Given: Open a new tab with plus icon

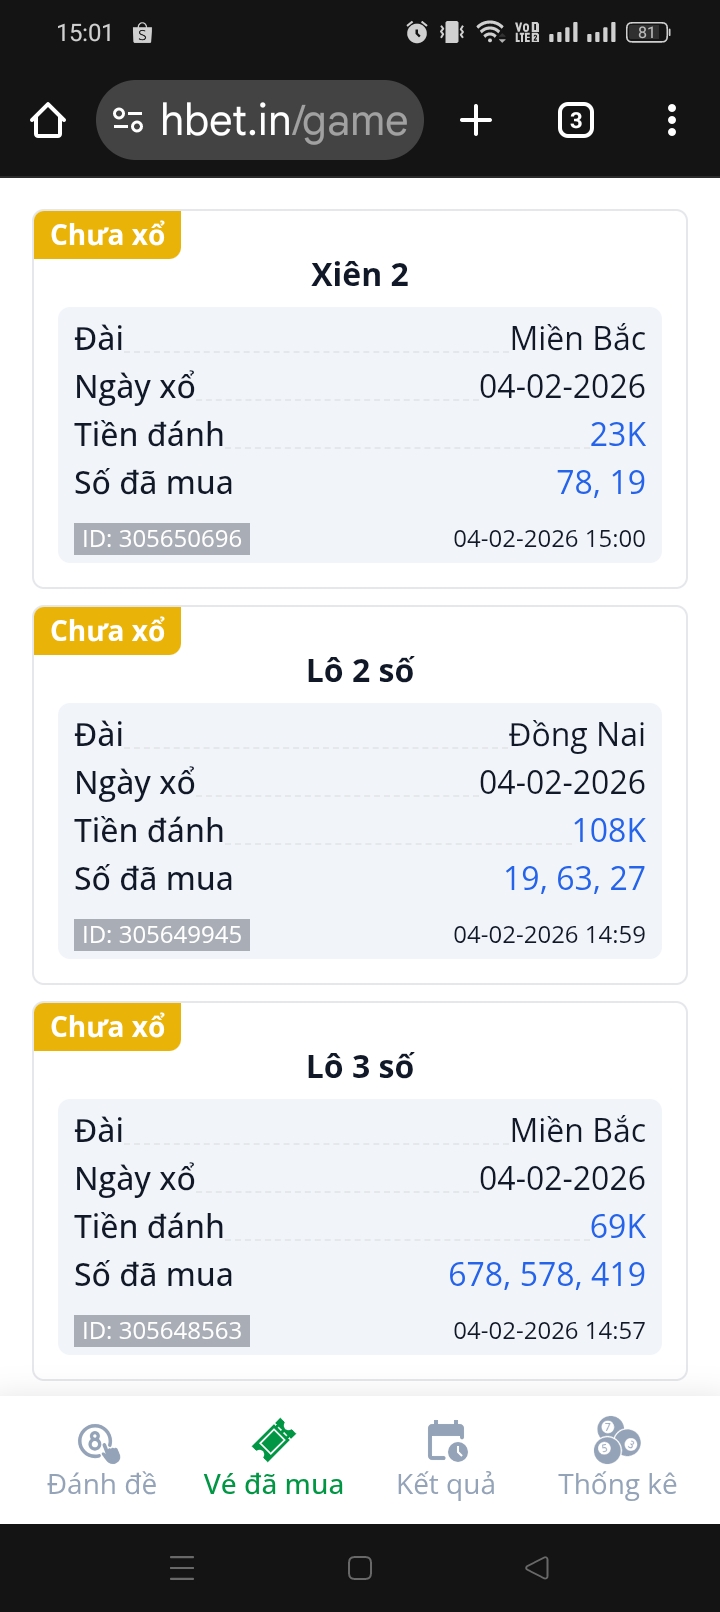Looking at the screenshot, I should coord(476,121).
